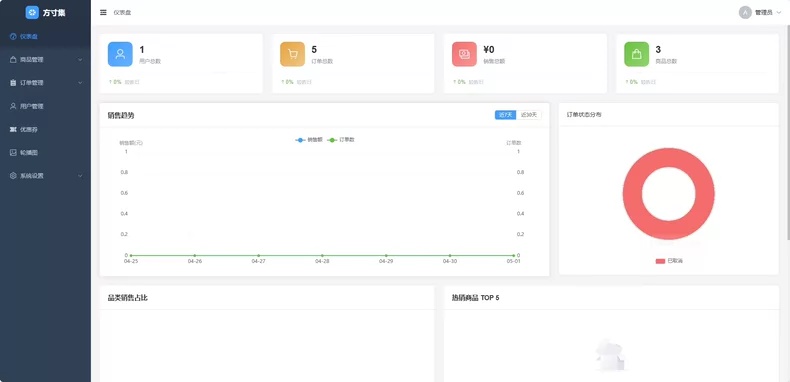Click the 方寸集 logo icon
Image resolution: width=790 pixels, height=382 pixels.
click(x=32, y=13)
